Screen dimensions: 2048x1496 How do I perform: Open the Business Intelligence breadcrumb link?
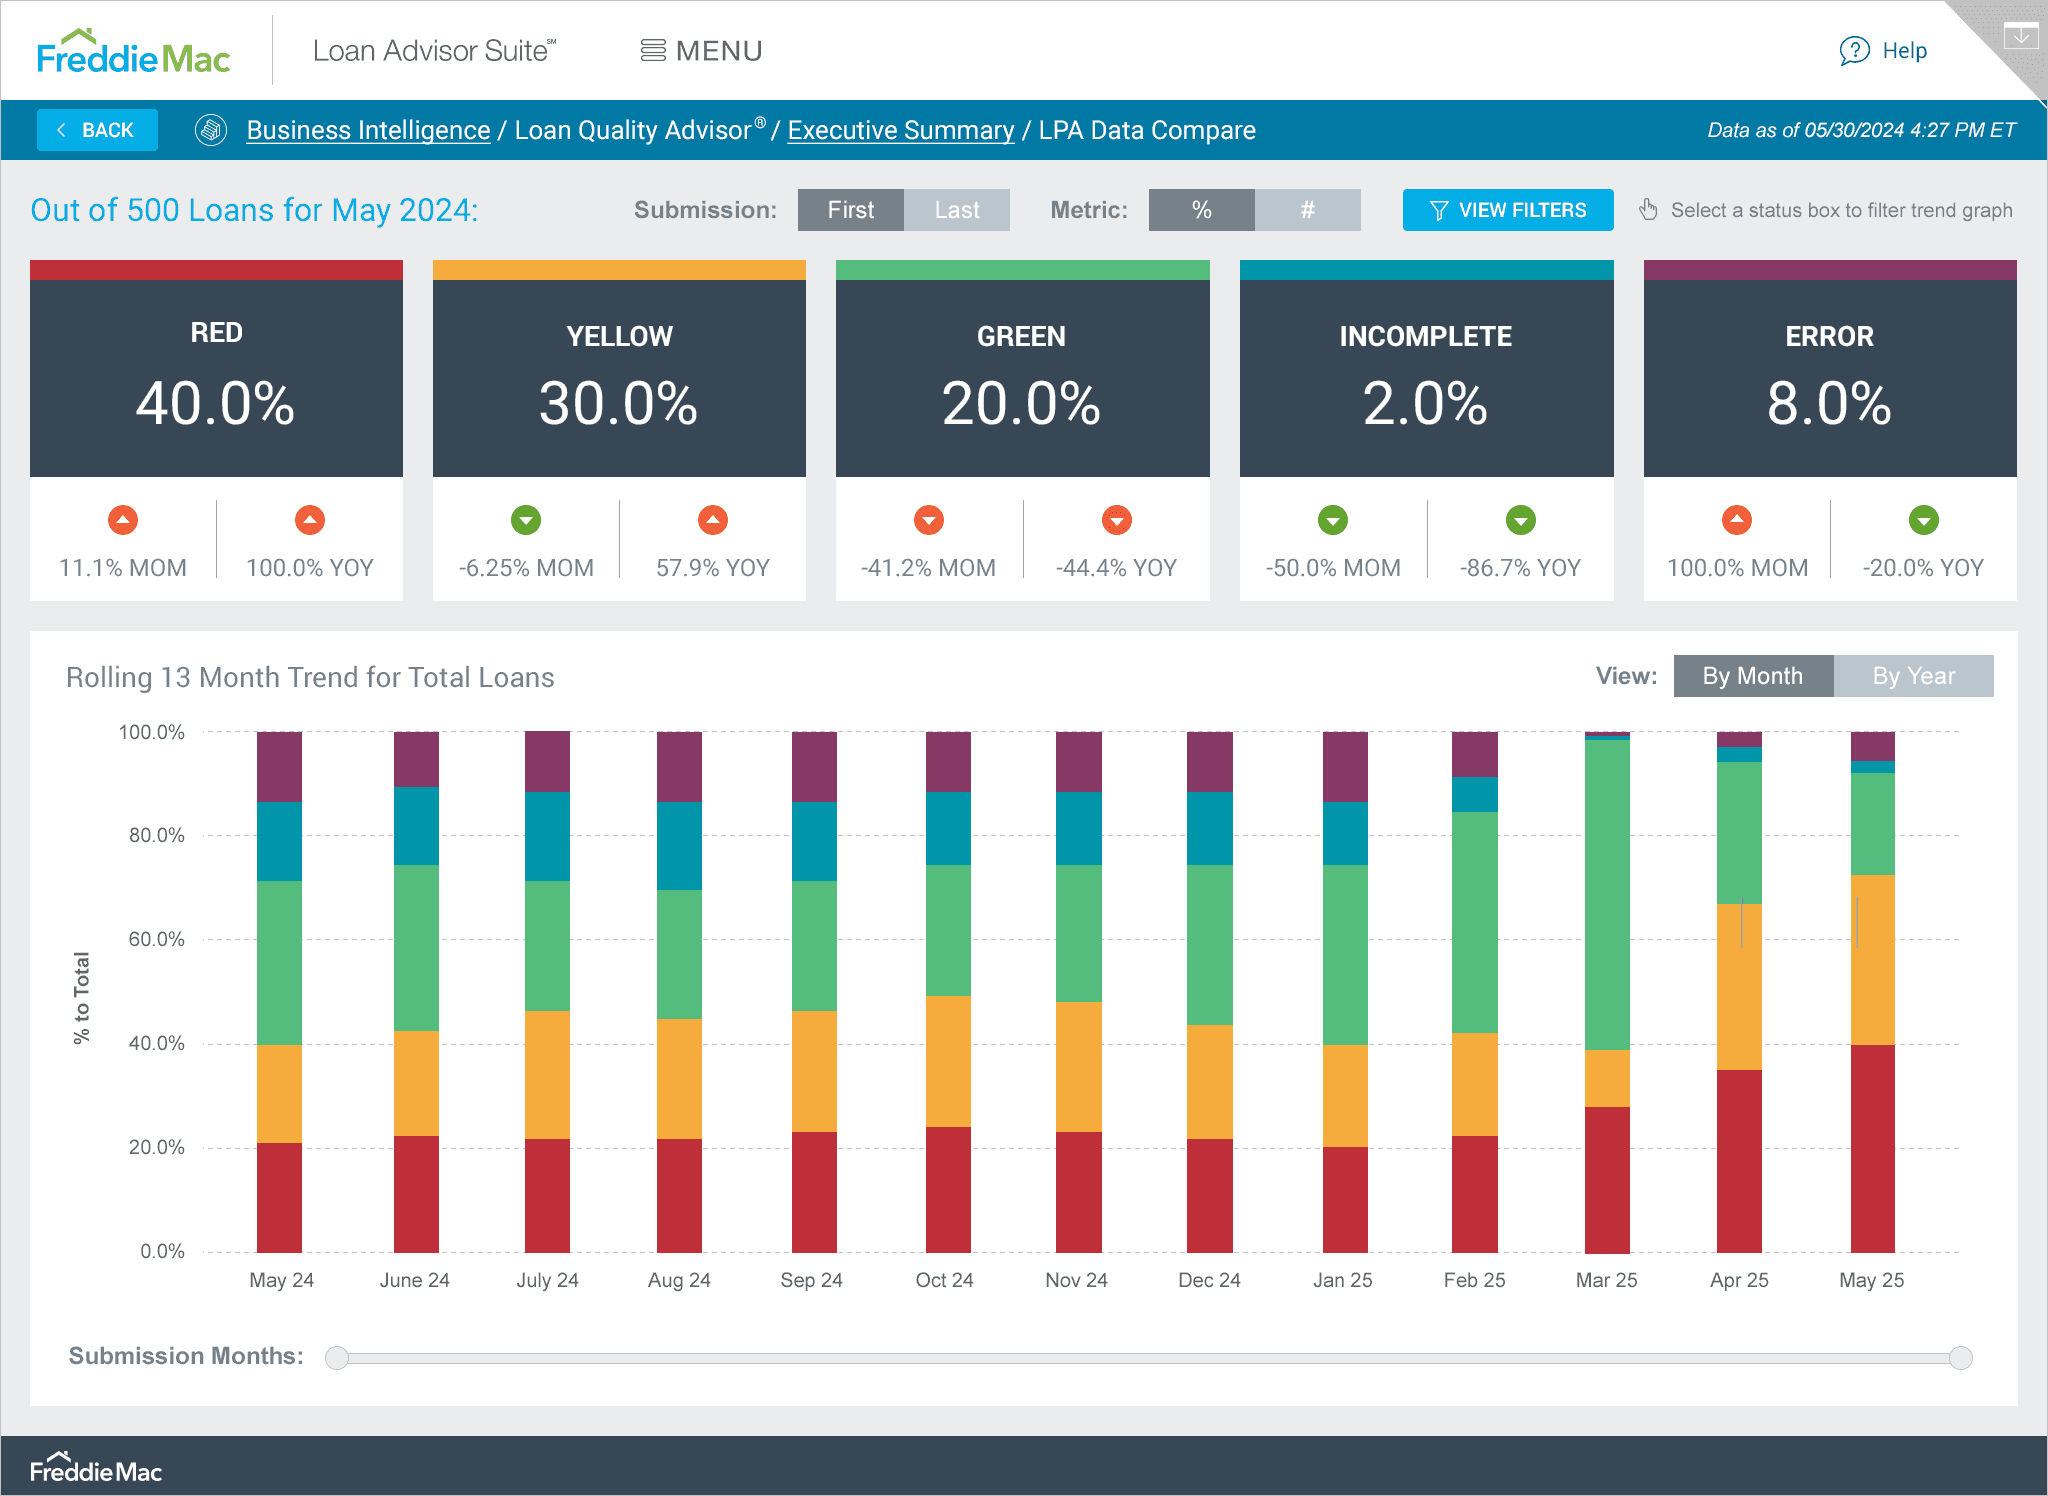pos(368,130)
